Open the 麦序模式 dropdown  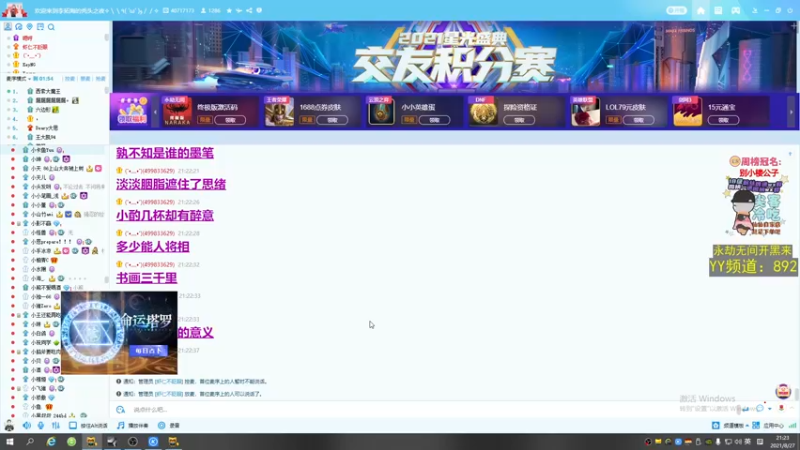click(x=18, y=79)
